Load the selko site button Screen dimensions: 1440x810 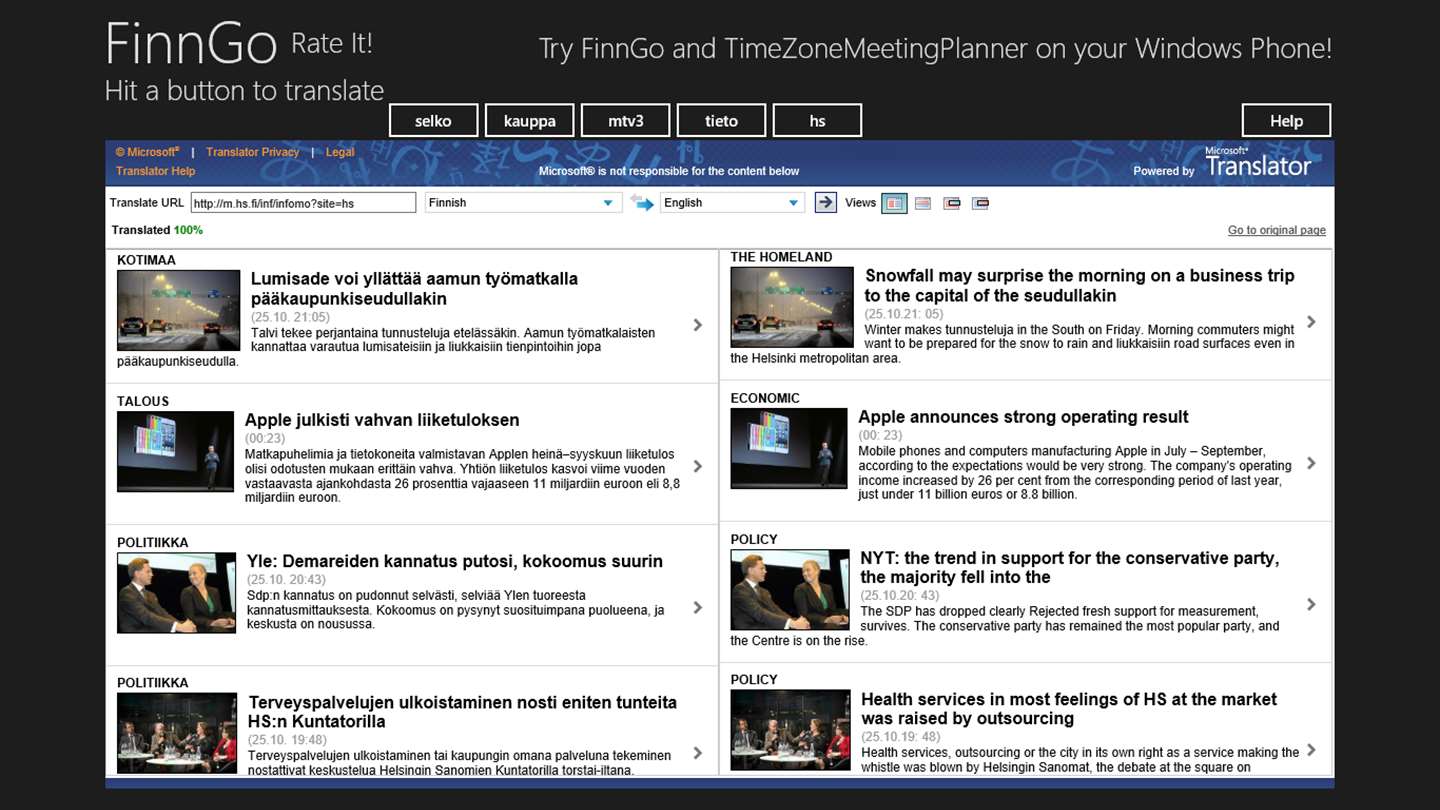433,121
